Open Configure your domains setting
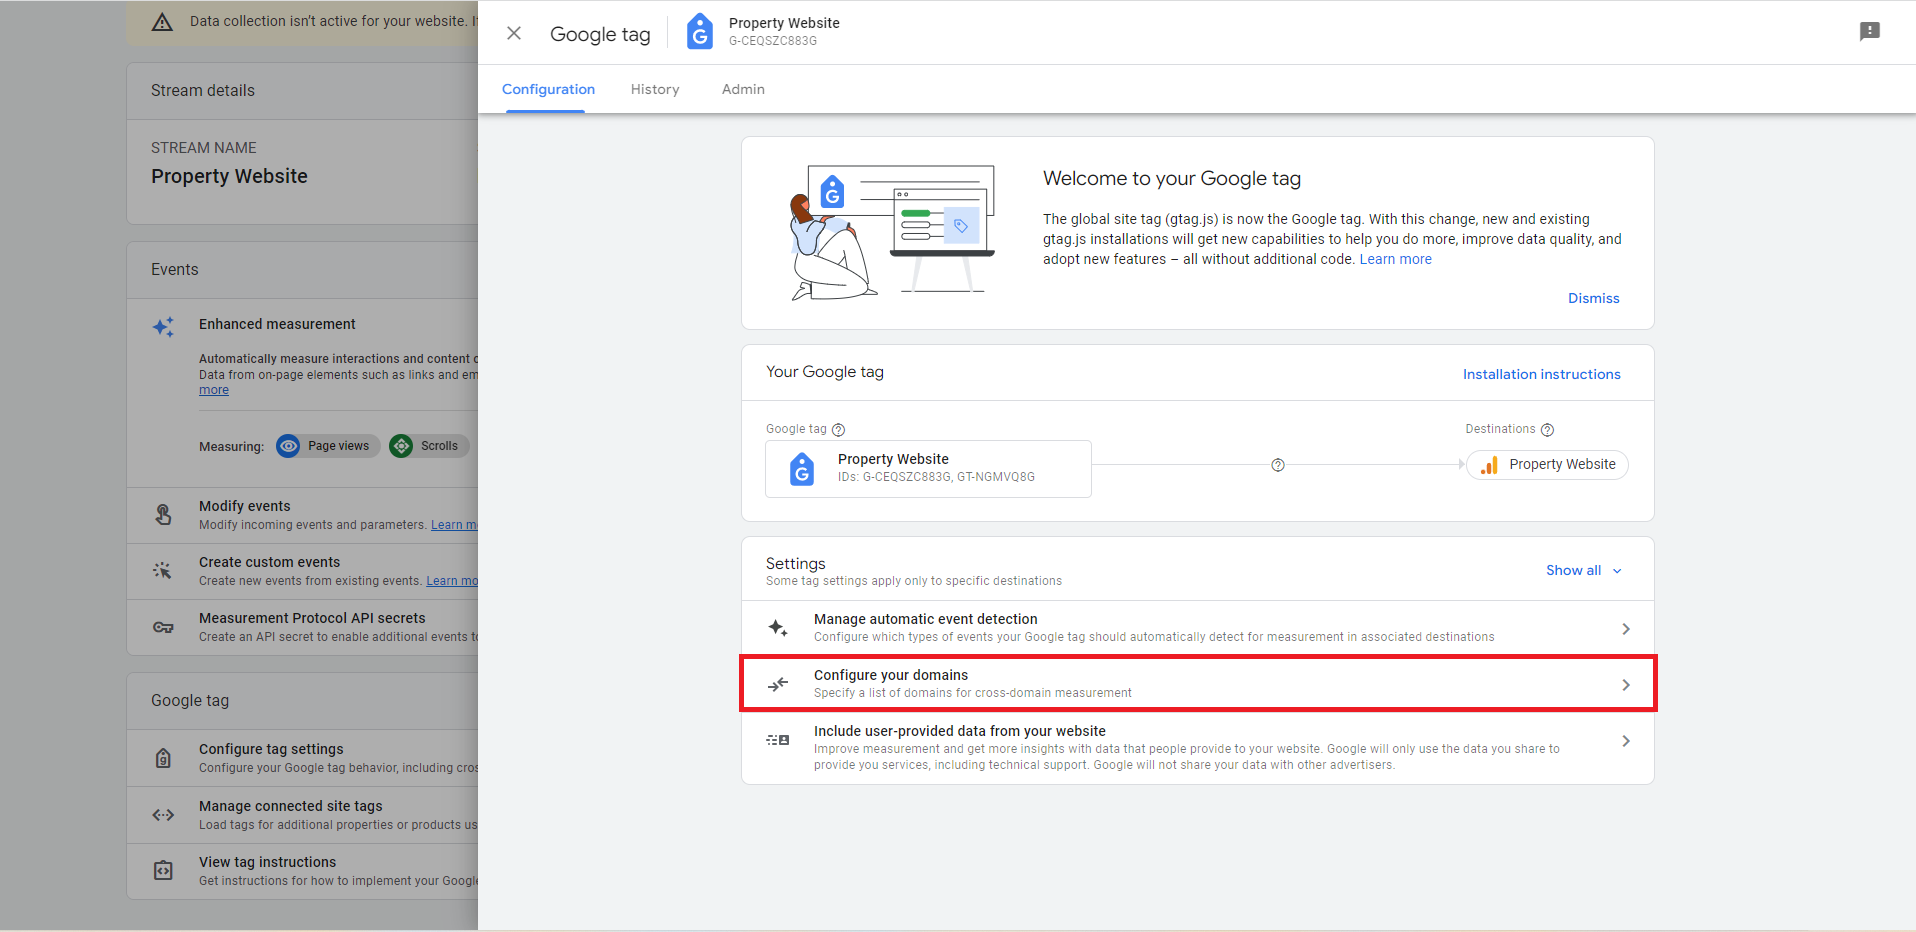The height and width of the screenshot is (932, 1916). coord(1197,684)
